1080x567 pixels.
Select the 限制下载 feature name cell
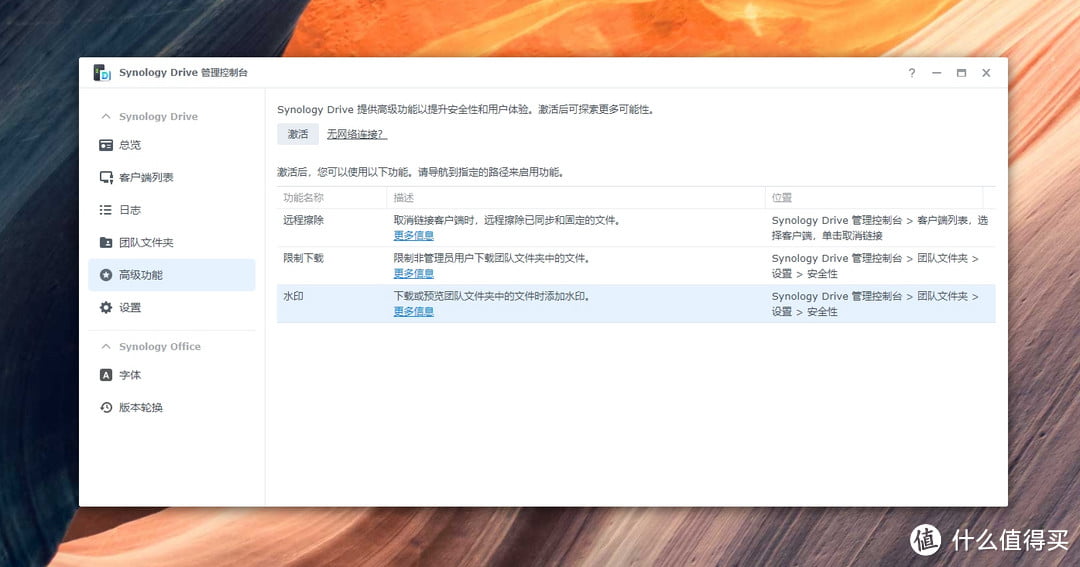point(304,258)
